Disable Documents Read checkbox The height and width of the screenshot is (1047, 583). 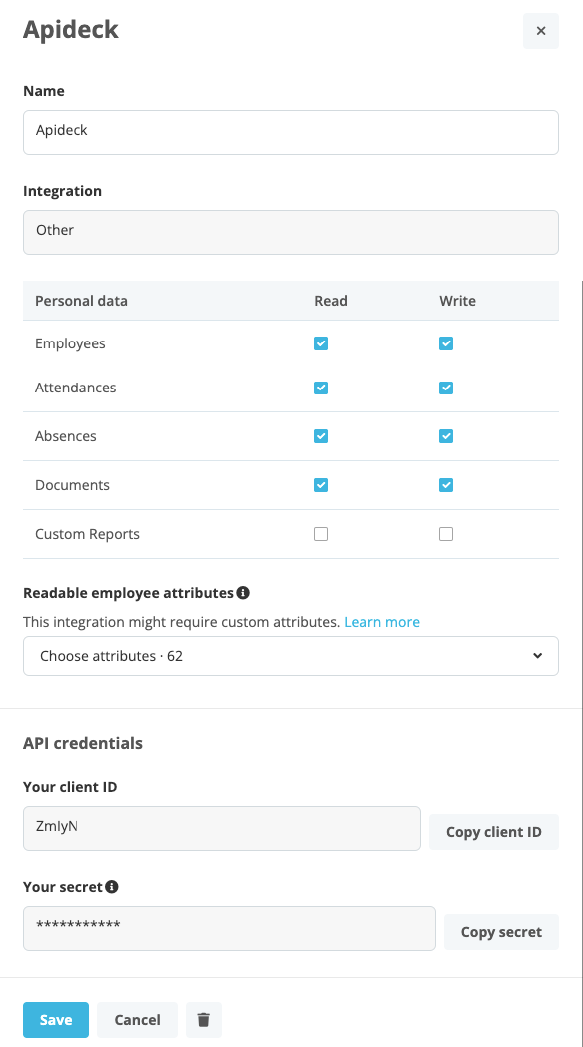click(321, 485)
